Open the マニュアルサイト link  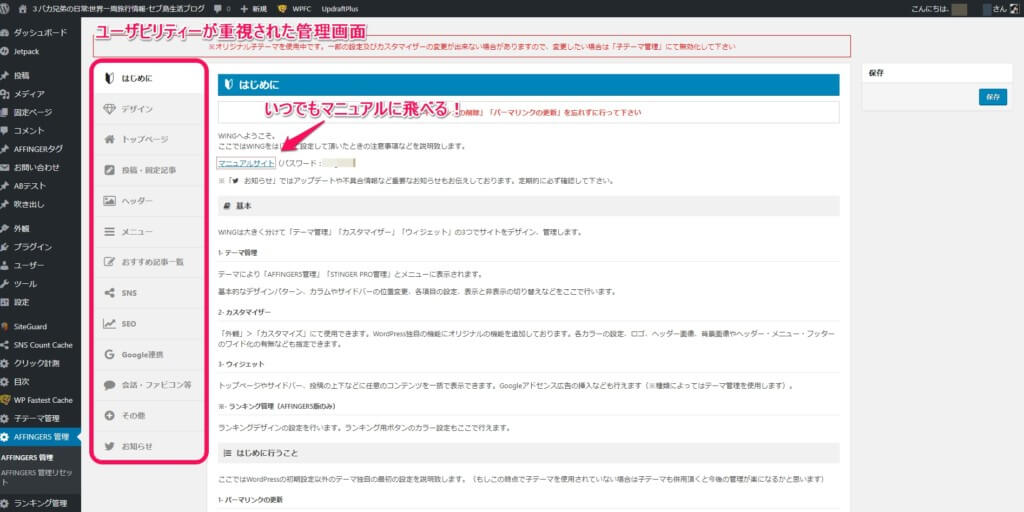tap(246, 163)
